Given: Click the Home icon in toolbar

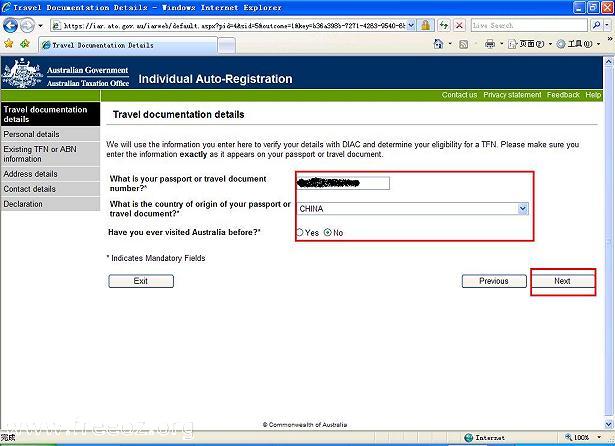Looking at the screenshot, I should point(439,44).
